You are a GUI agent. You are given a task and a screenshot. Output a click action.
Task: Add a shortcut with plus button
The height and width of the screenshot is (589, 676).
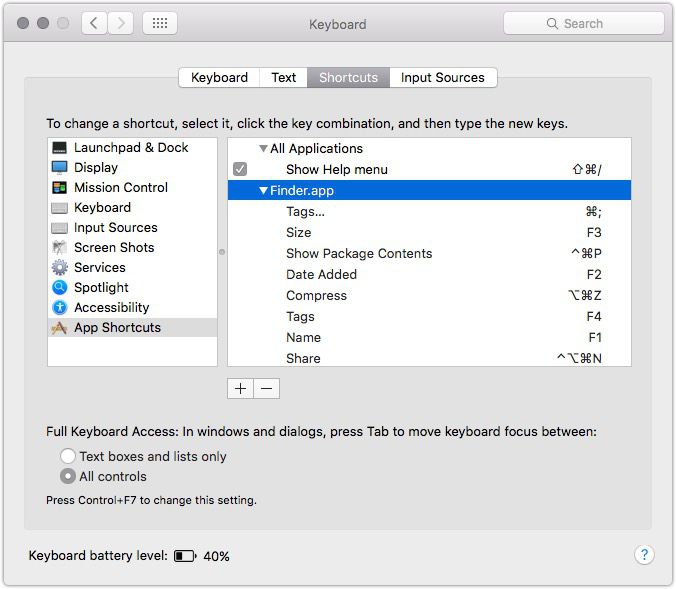point(241,388)
